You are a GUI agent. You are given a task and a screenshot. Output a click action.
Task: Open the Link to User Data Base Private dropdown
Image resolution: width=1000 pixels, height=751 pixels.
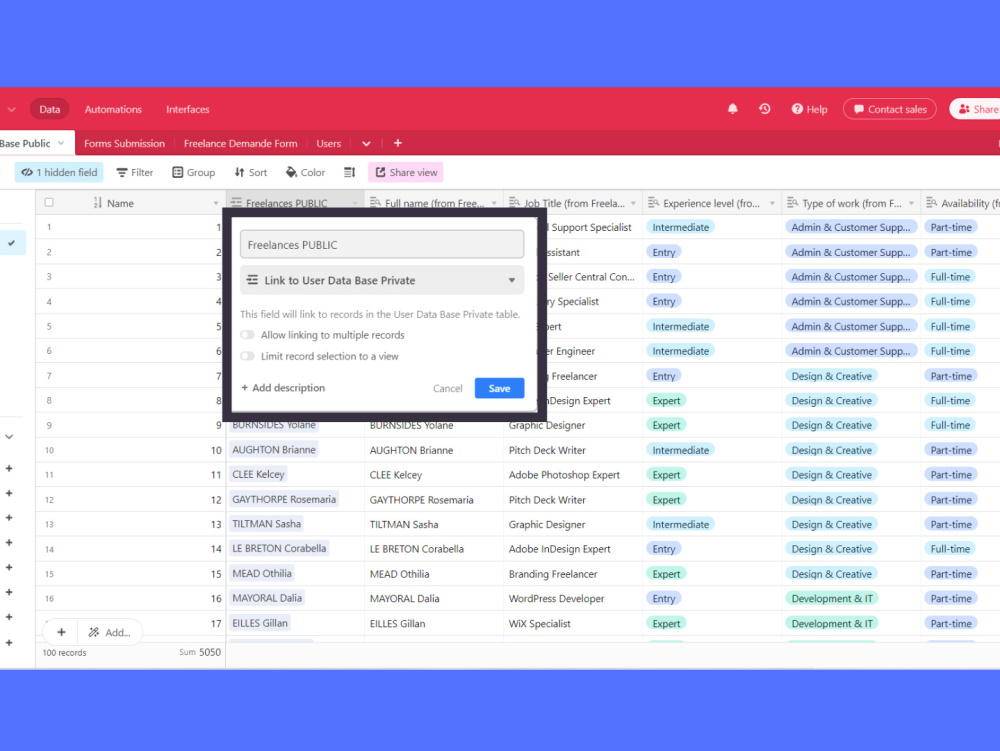click(x=382, y=280)
